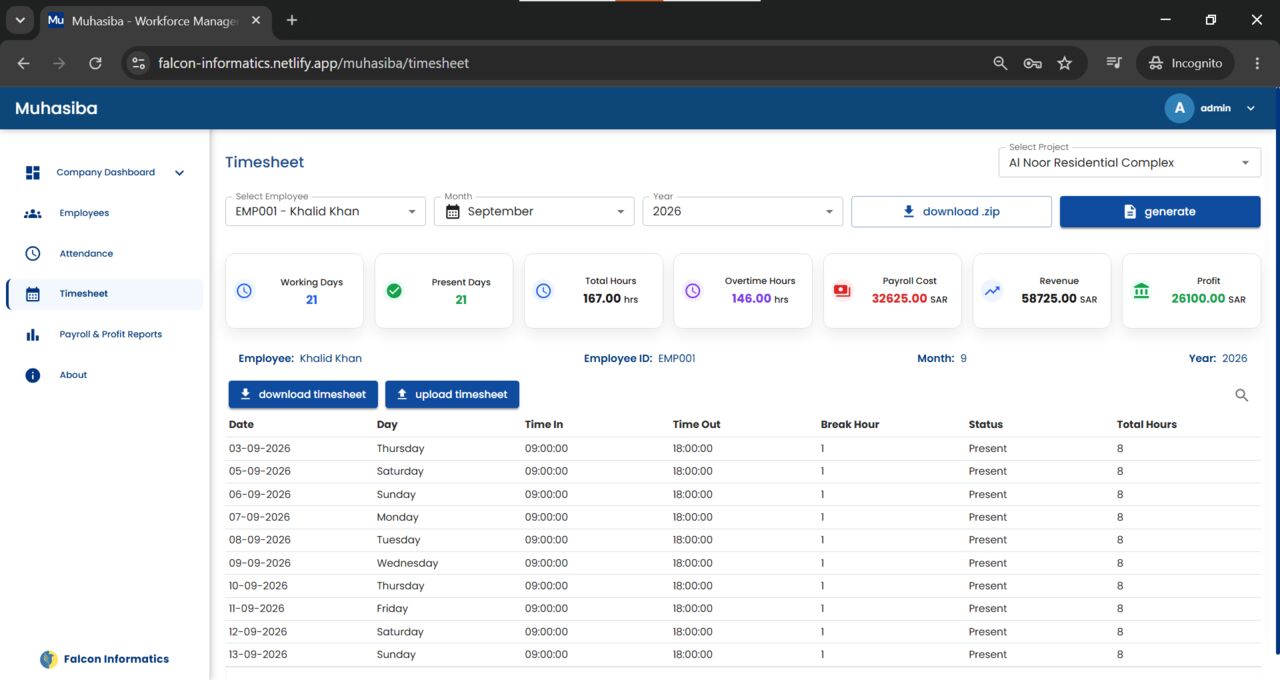Click the download timesheet button
This screenshot has height=680, width=1280.
(303, 394)
